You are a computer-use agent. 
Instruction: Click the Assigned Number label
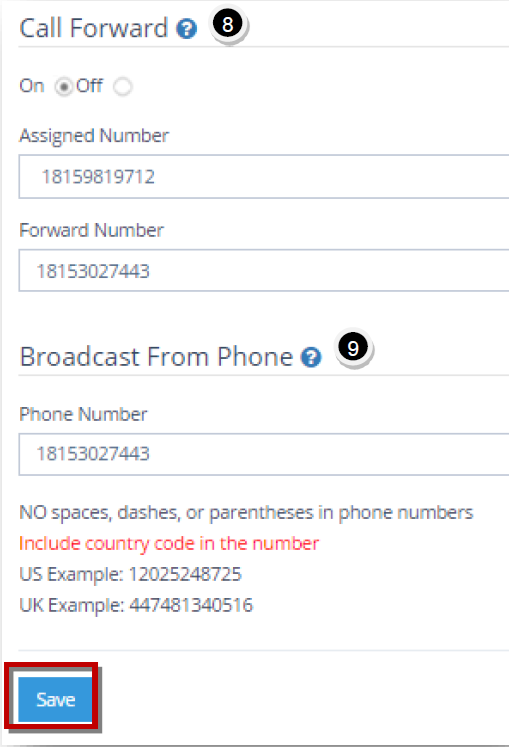pos(94,136)
